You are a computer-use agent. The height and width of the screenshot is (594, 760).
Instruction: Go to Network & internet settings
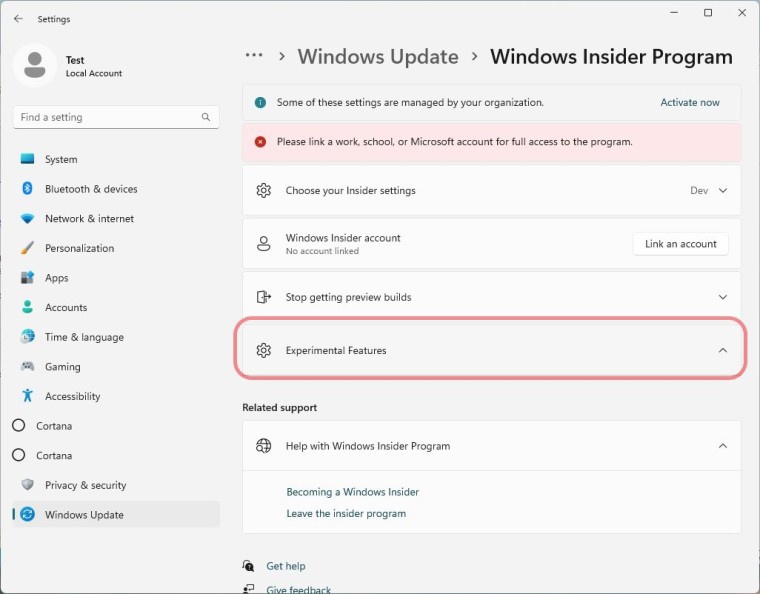(x=89, y=219)
